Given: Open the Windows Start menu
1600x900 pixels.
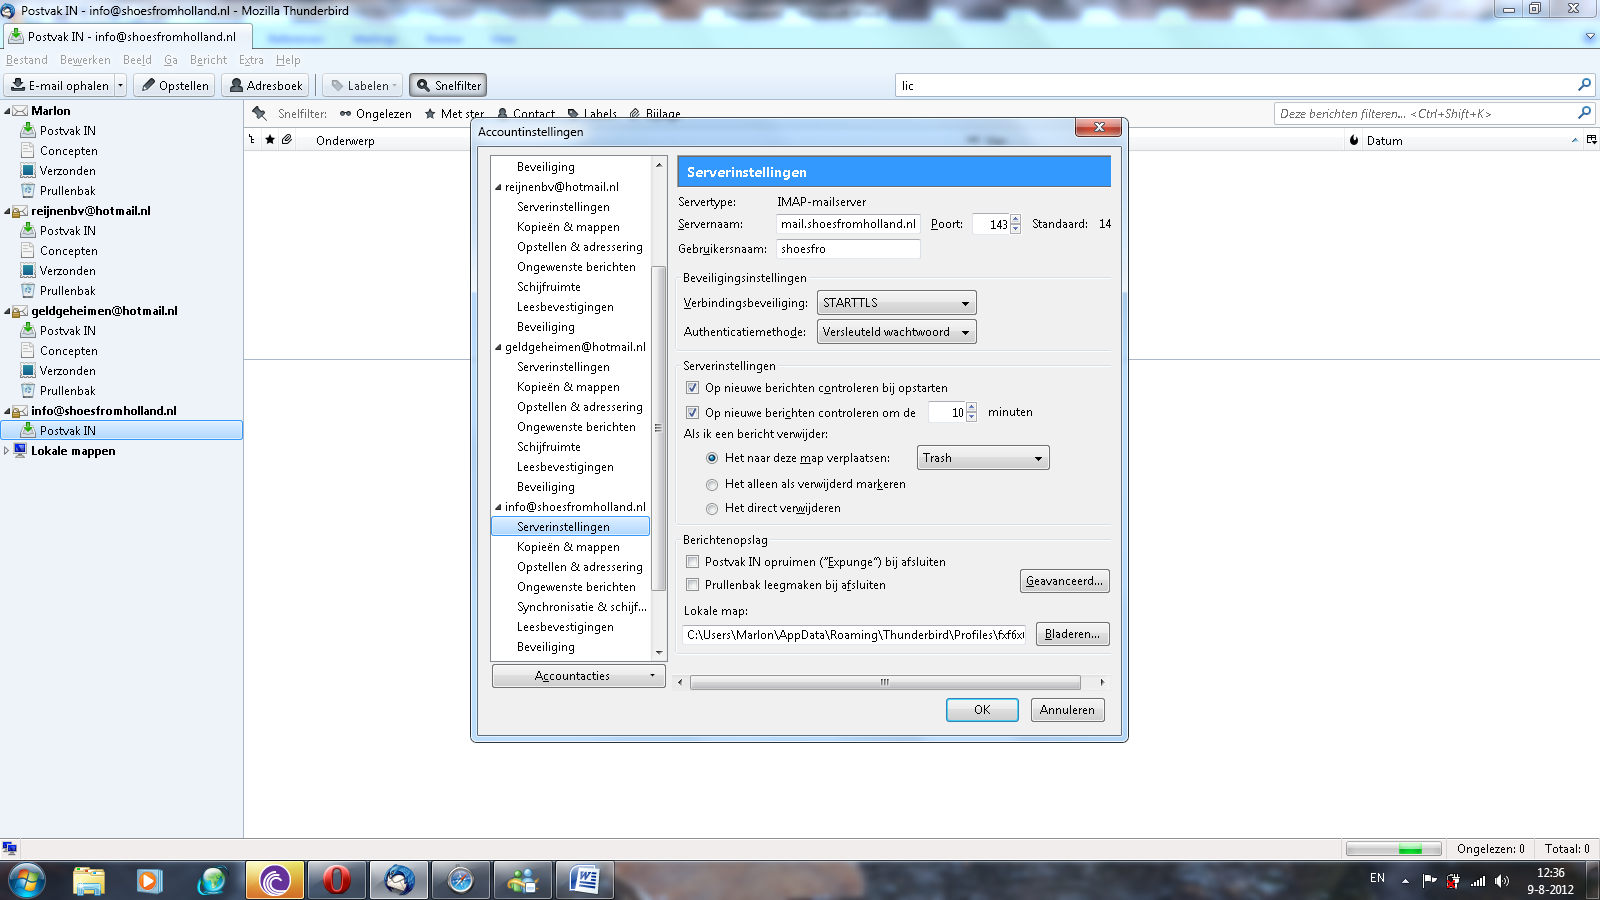Looking at the screenshot, I should click(26, 880).
